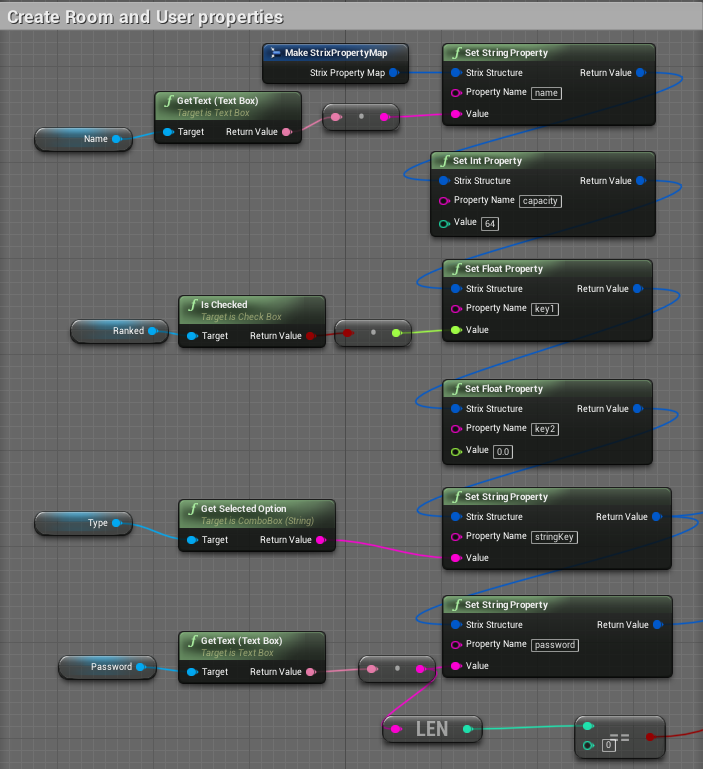703x769 pixels.
Task: Click the Strix Property Map output pin
Action: pos(394,73)
